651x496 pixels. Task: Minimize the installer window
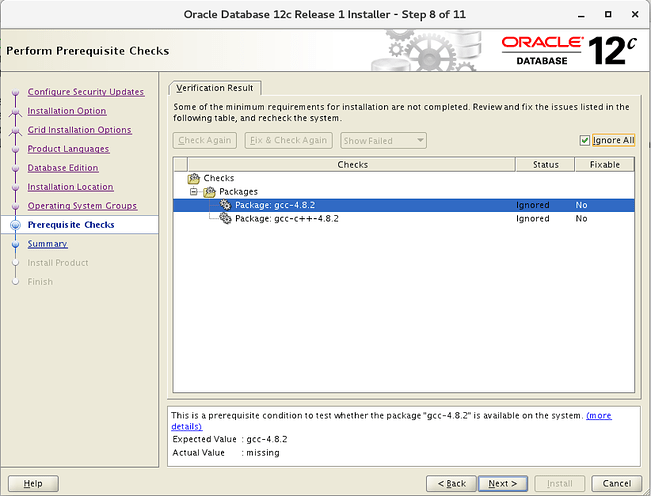pos(581,15)
